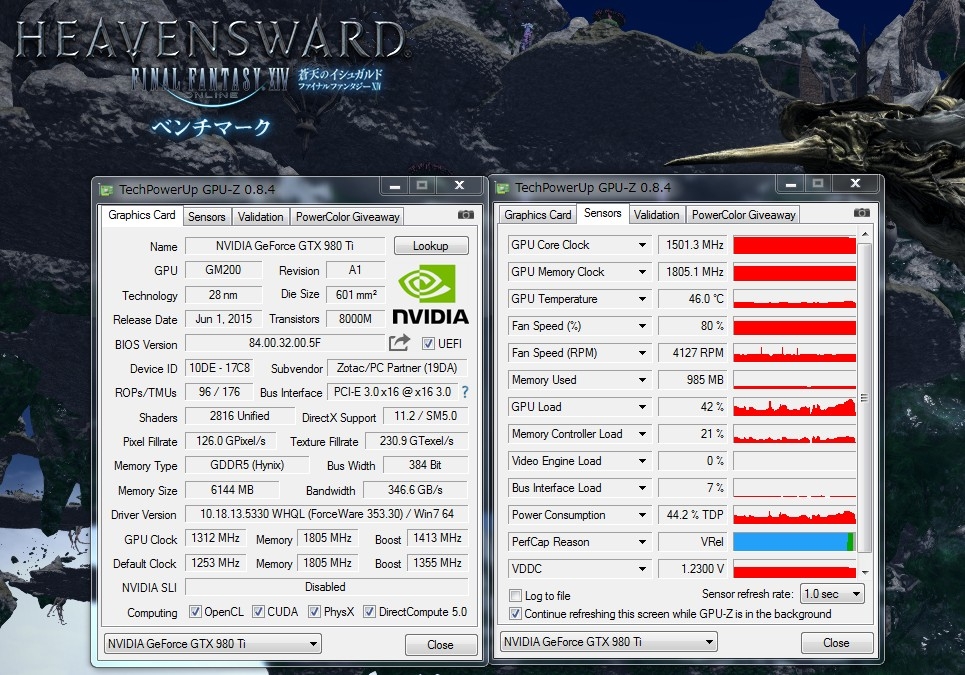Click scrollbar up arrow in Sensors list
Screen dimensions: 965x675
point(865,234)
